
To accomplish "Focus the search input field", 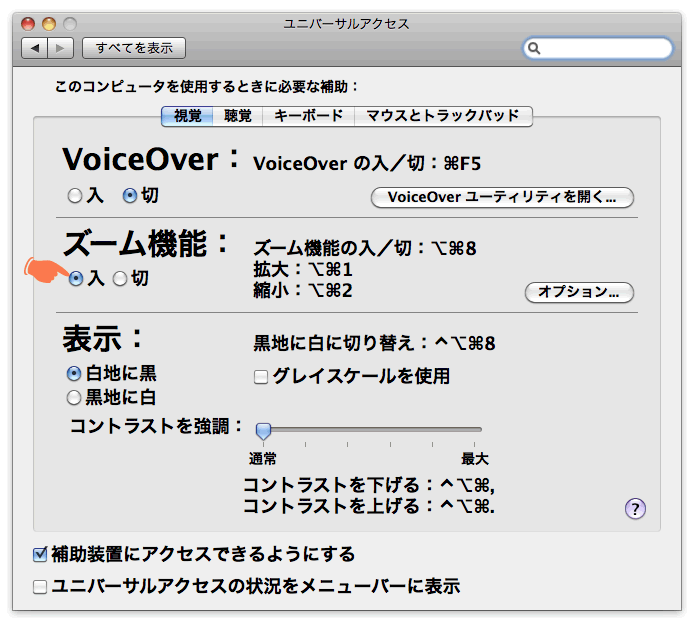I will pyautogui.click(x=598, y=48).
